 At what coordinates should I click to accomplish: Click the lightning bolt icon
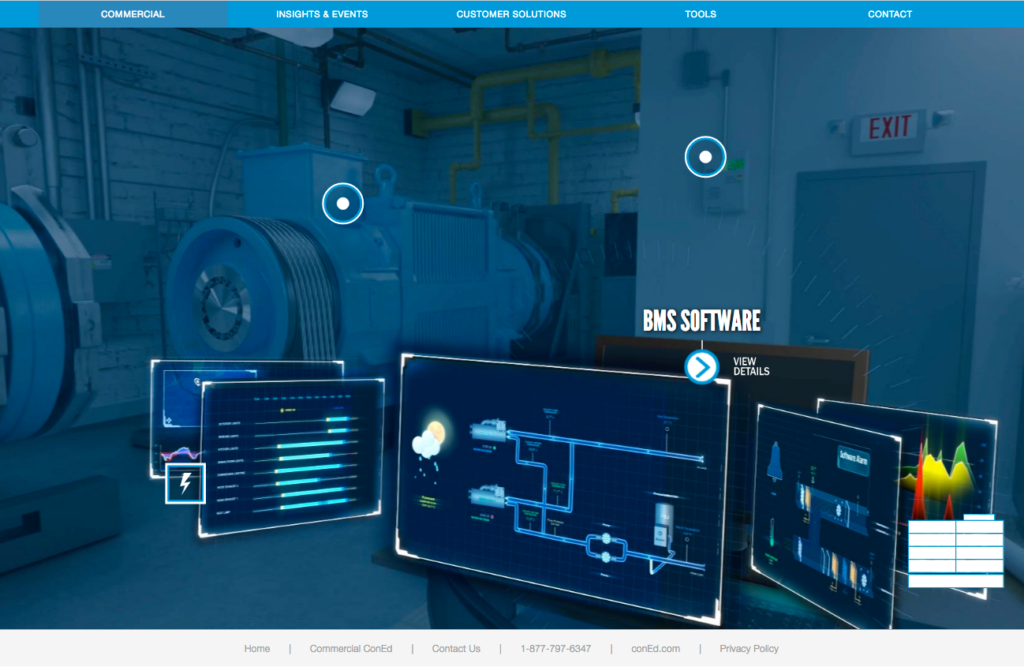click(x=185, y=484)
